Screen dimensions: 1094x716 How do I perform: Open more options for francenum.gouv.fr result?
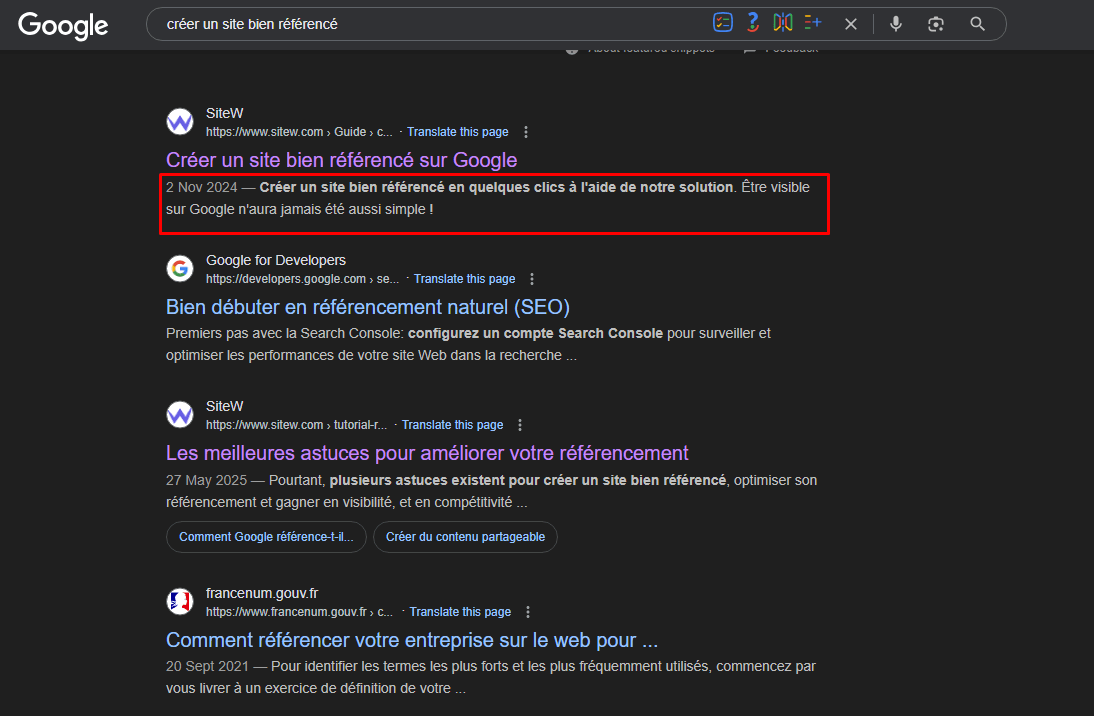[x=528, y=612]
